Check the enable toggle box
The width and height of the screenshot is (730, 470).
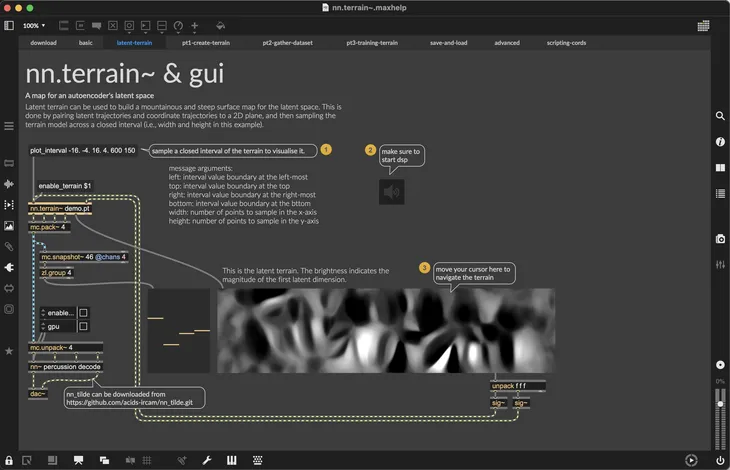pos(83,313)
